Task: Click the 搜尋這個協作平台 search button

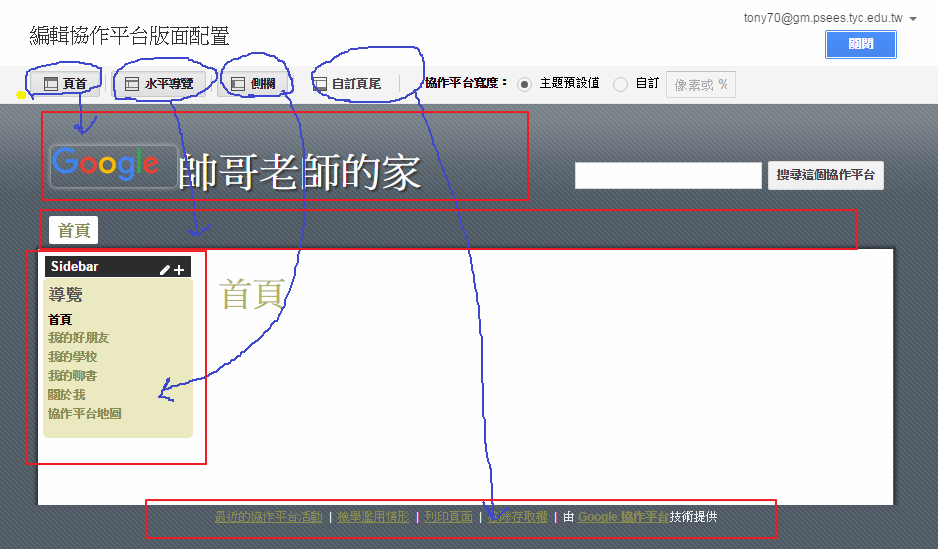Action: 826,175
